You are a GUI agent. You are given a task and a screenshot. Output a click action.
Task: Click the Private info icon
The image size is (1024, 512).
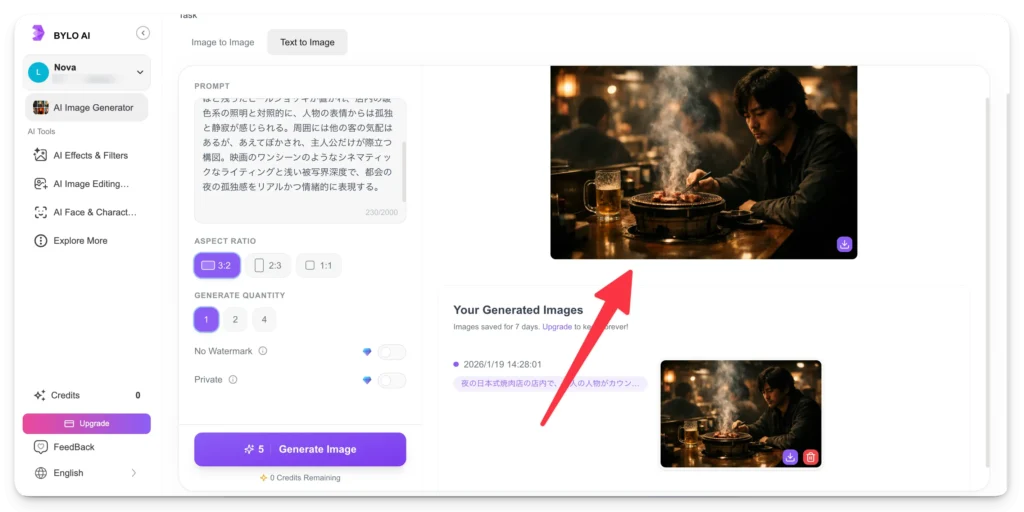[x=232, y=379]
